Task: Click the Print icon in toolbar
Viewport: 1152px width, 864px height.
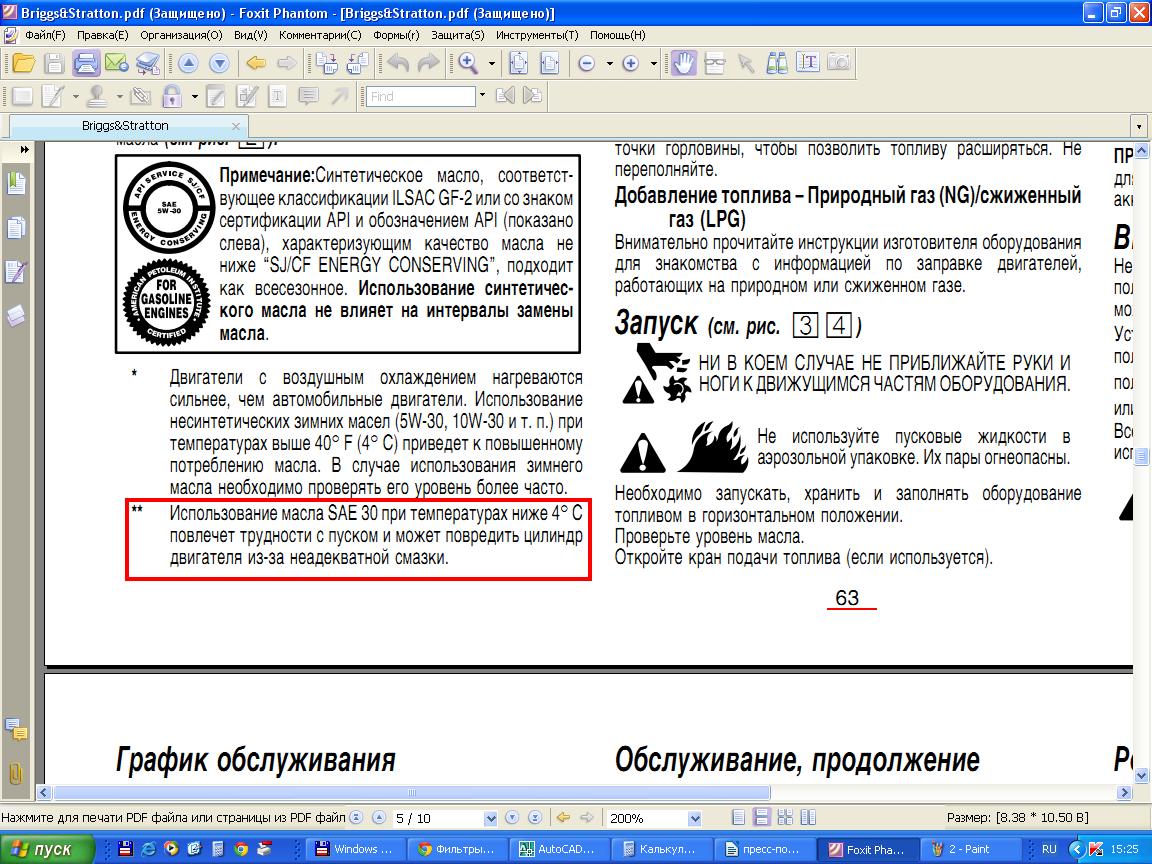Action: click(86, 63)
